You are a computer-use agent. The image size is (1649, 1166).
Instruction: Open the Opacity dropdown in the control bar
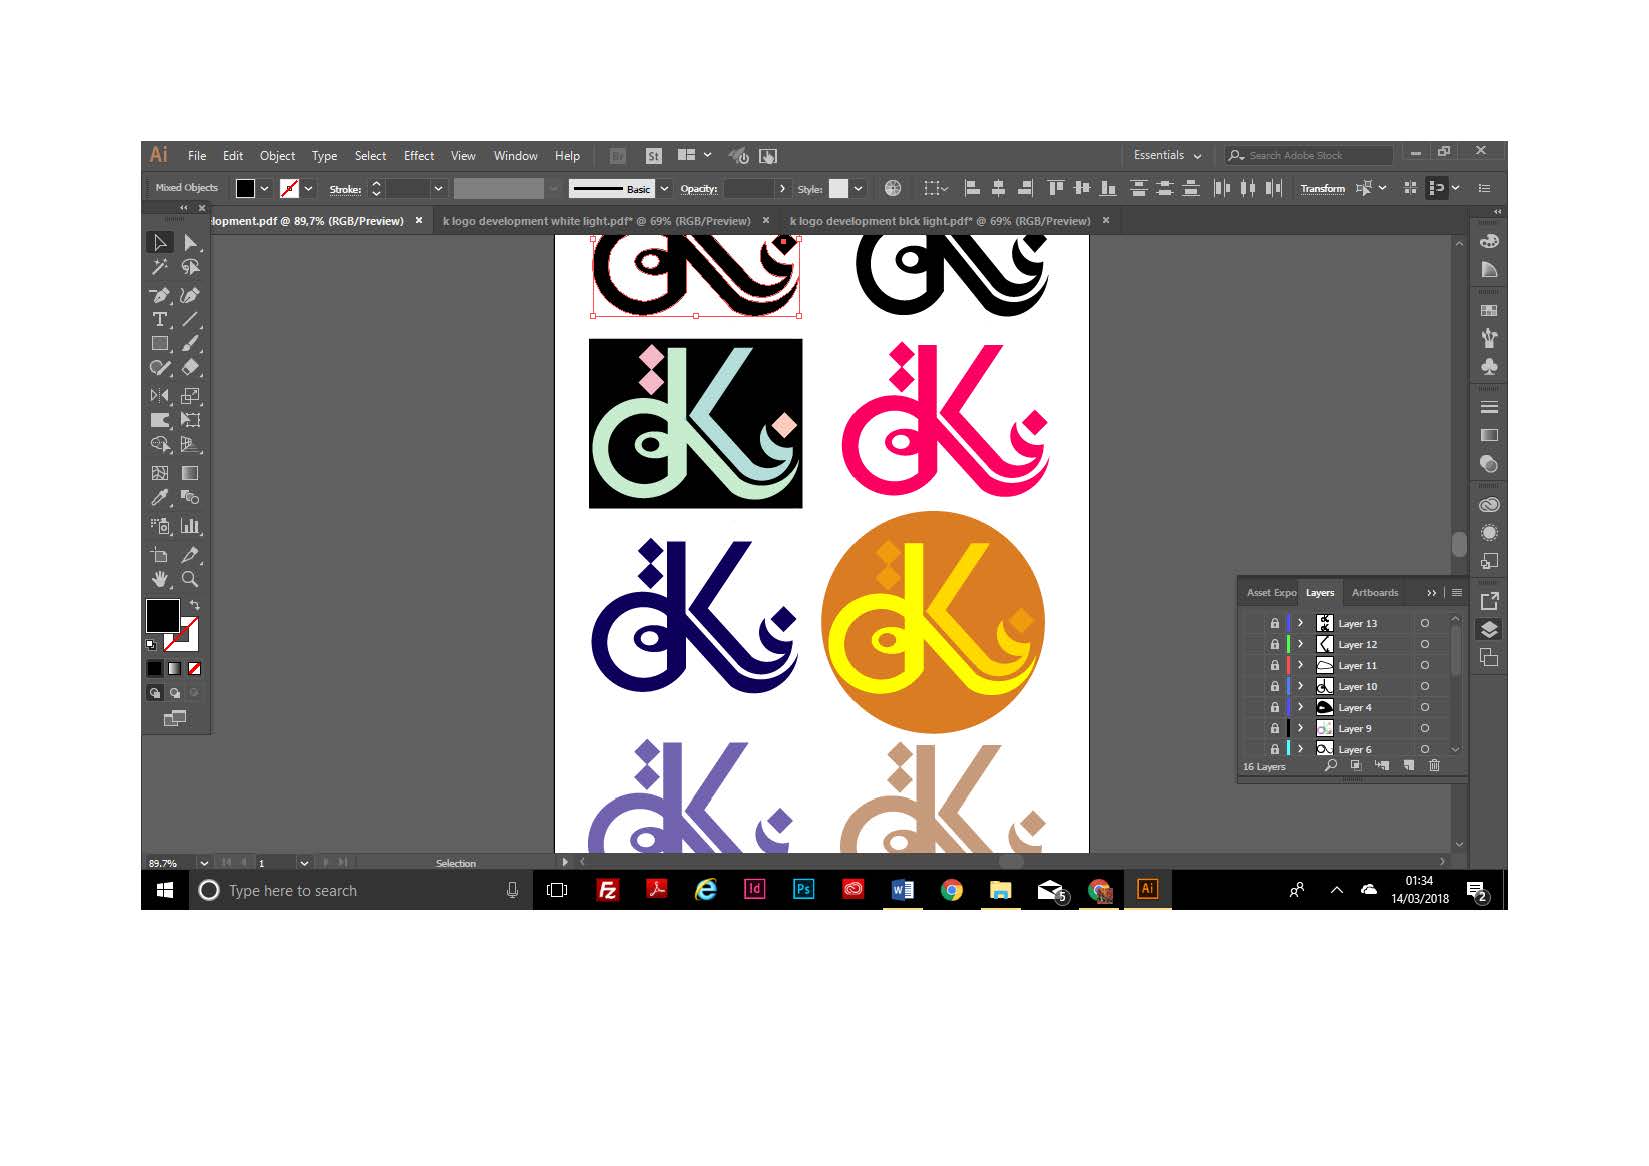[783, 189]
